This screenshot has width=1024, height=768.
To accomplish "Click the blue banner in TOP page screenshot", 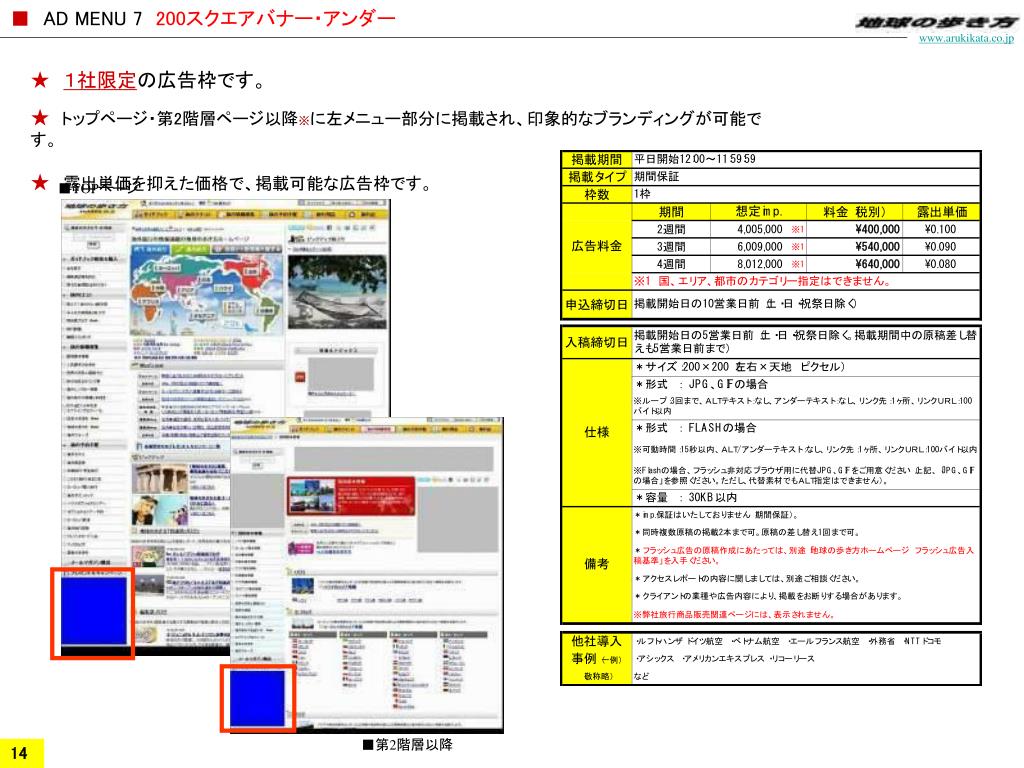I will coord(93,611).
